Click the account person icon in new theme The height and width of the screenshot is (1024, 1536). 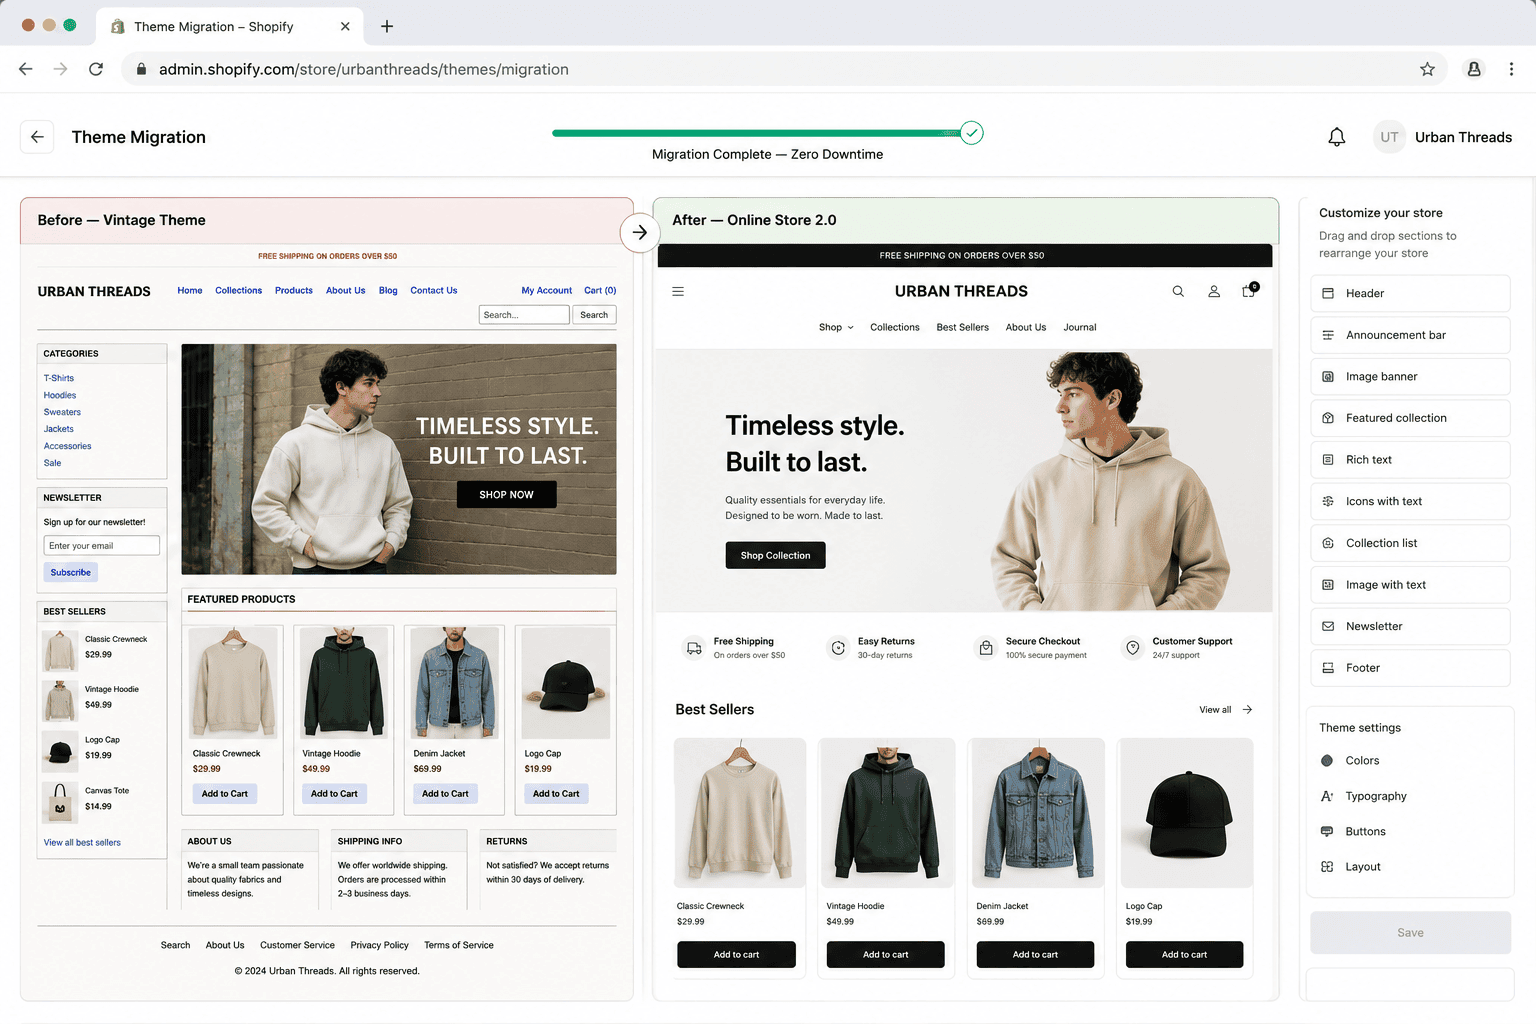tap(1214, 292)
